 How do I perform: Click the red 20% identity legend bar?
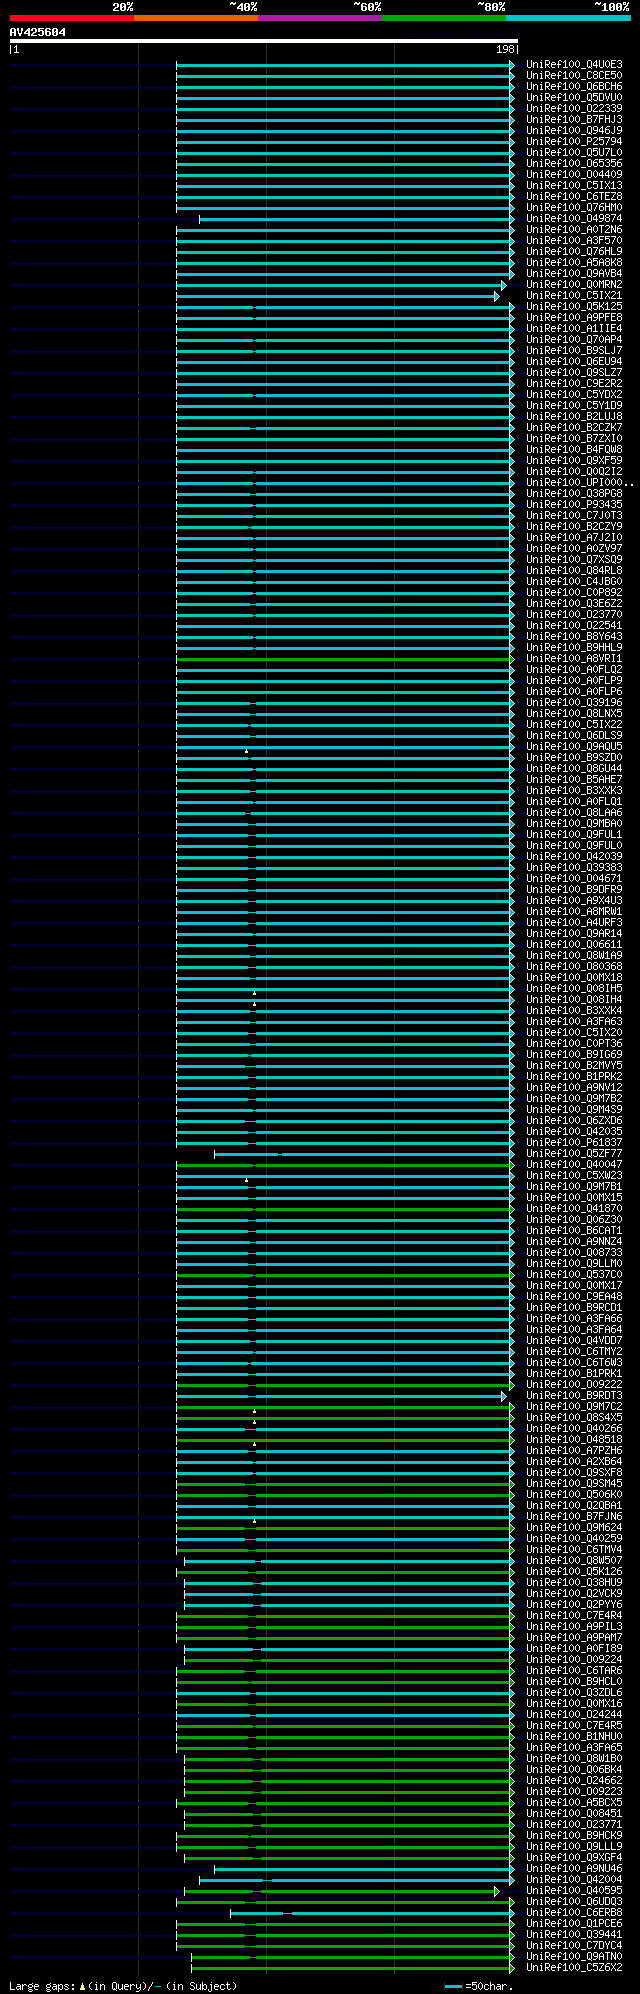[72, 18]
